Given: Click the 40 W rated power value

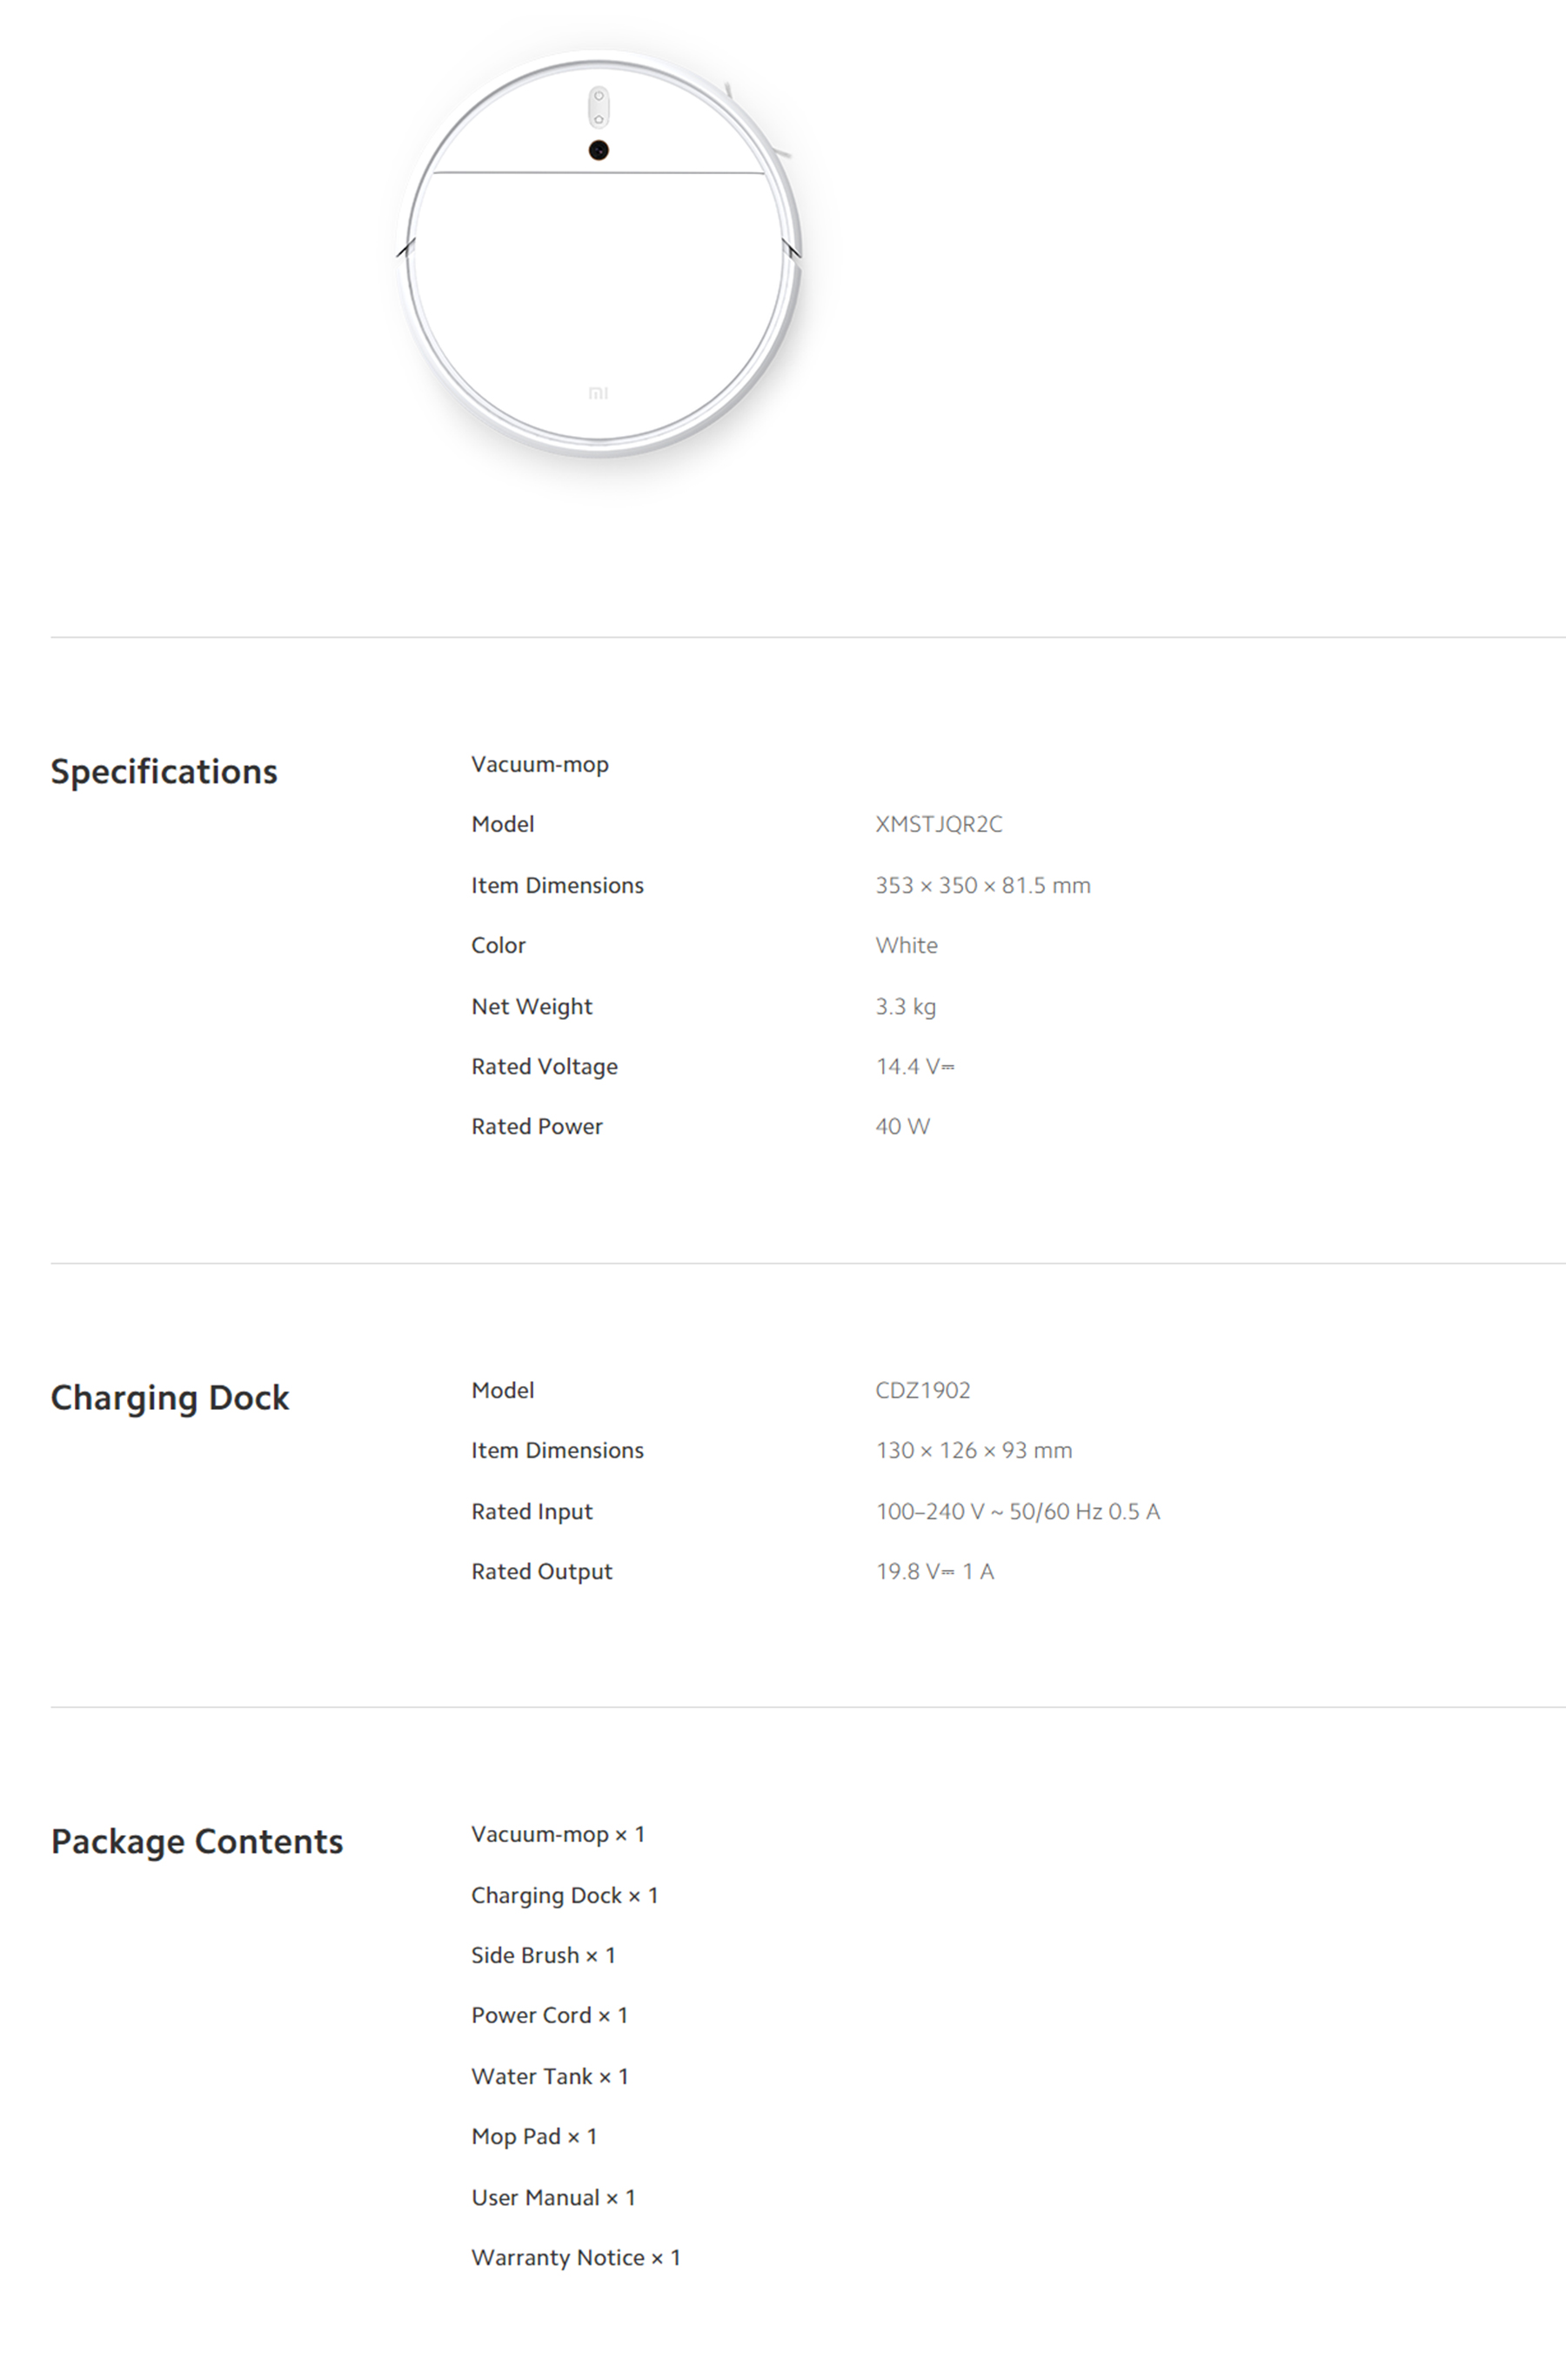Looking at the screenshot, I should [903, 1126].
